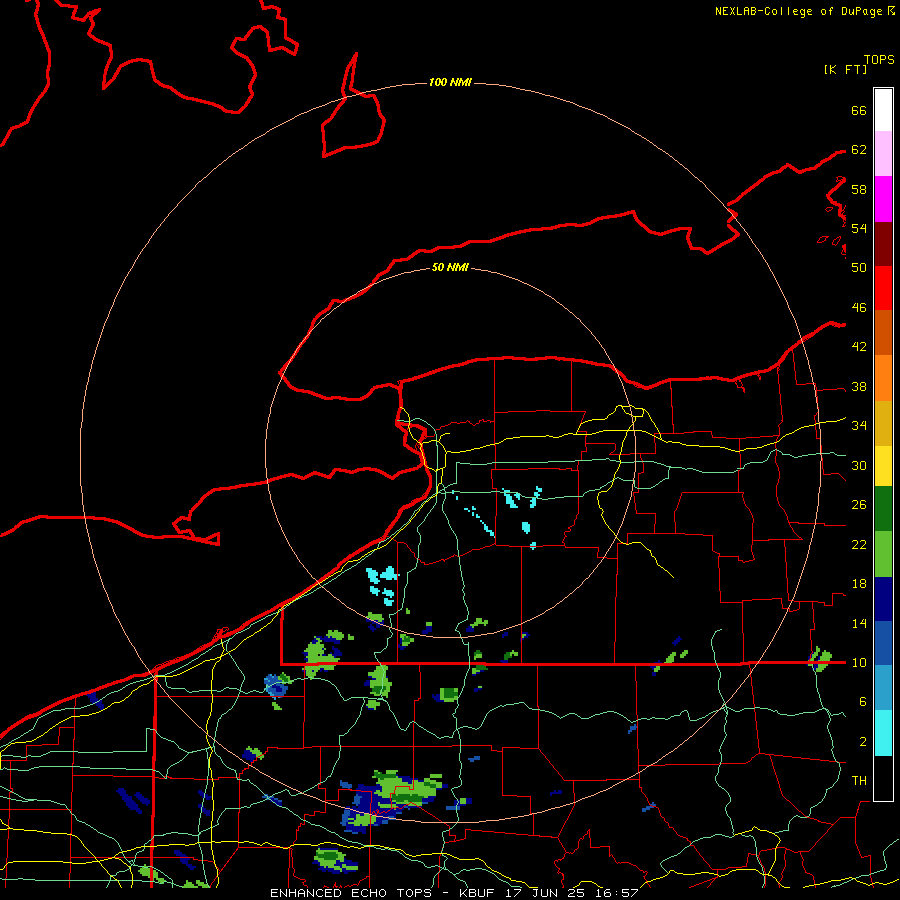
Task: Click the dark green legend swatch
Action: click(x=883, y=509)
